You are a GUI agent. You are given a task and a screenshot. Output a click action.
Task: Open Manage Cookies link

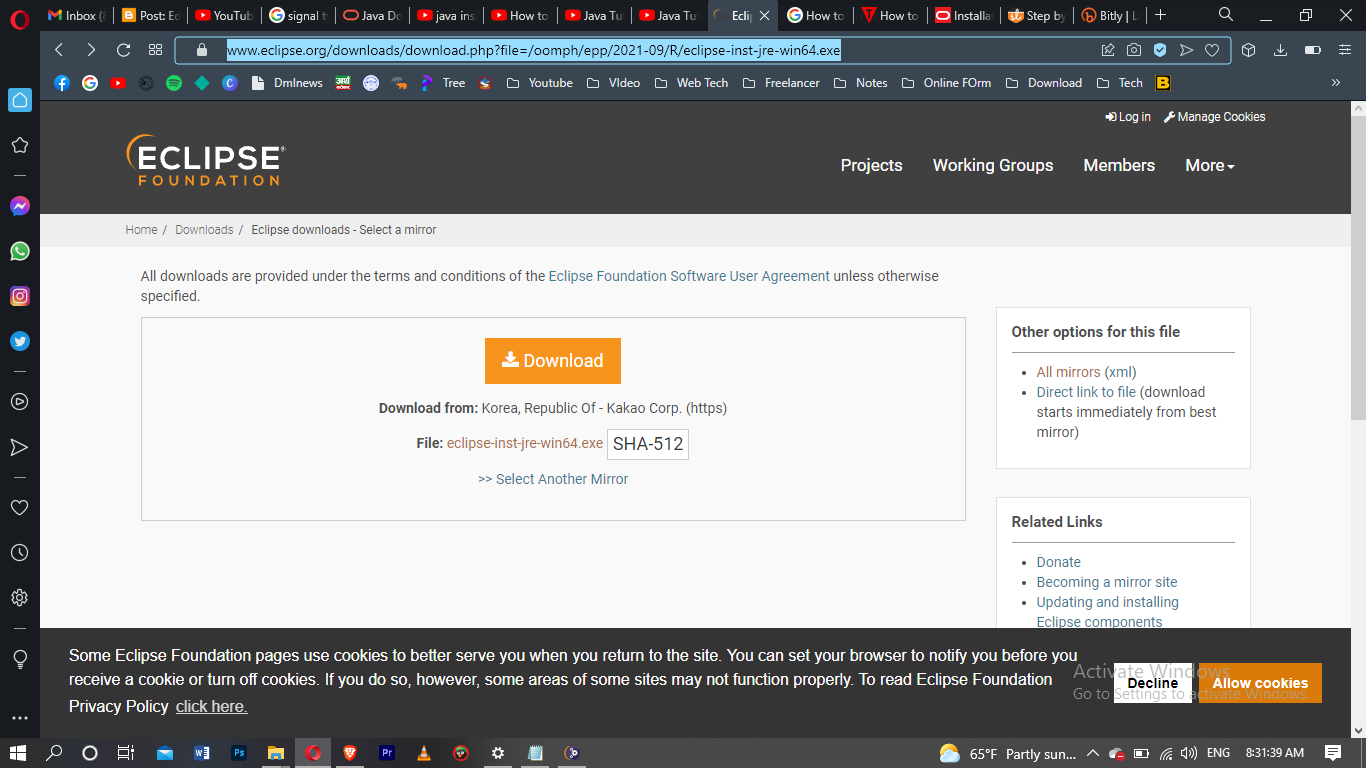click(x=1215, y=117)
